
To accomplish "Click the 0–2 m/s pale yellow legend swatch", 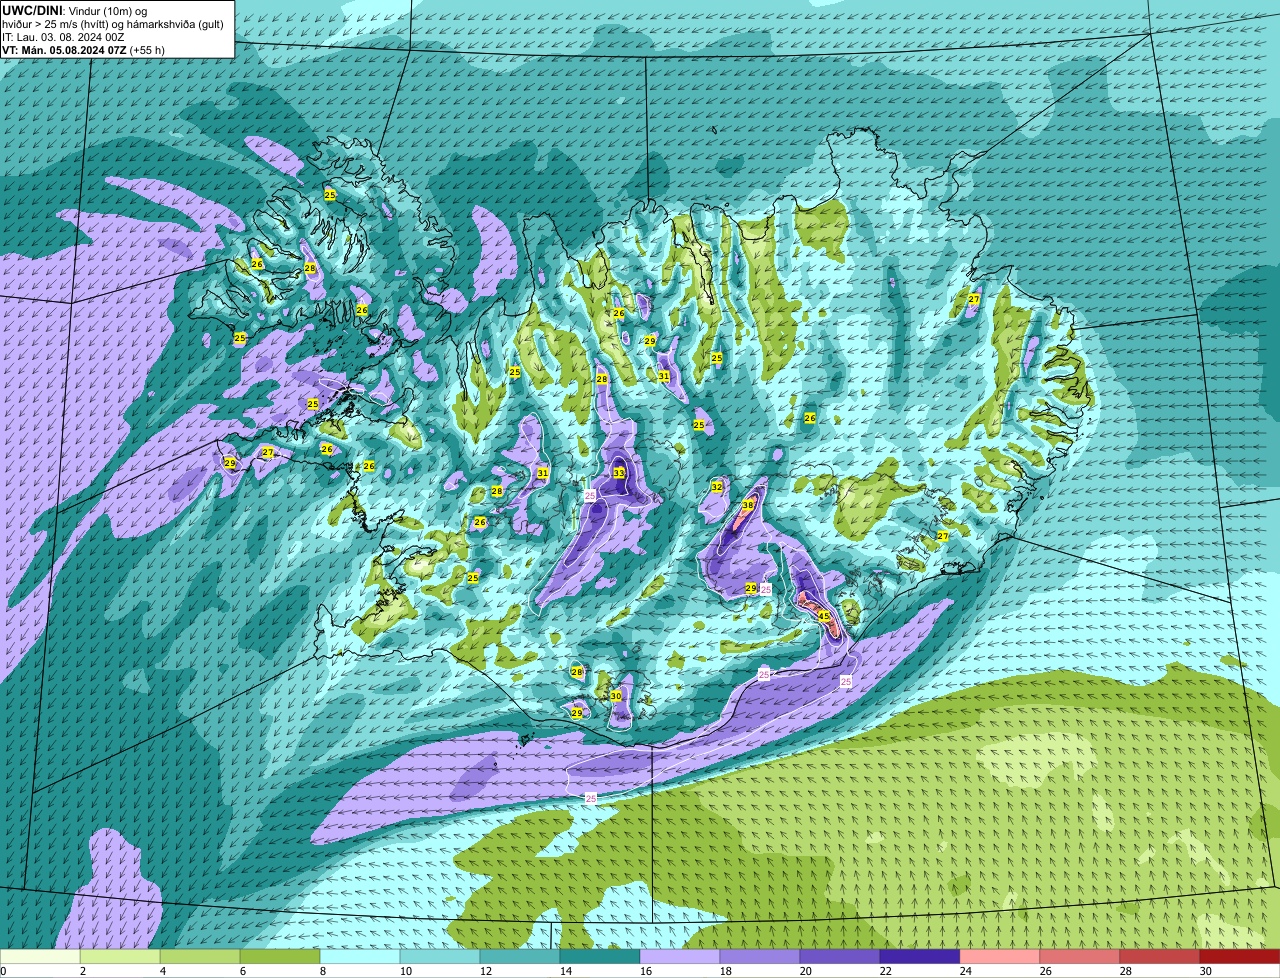I will [x=40, y=957].
